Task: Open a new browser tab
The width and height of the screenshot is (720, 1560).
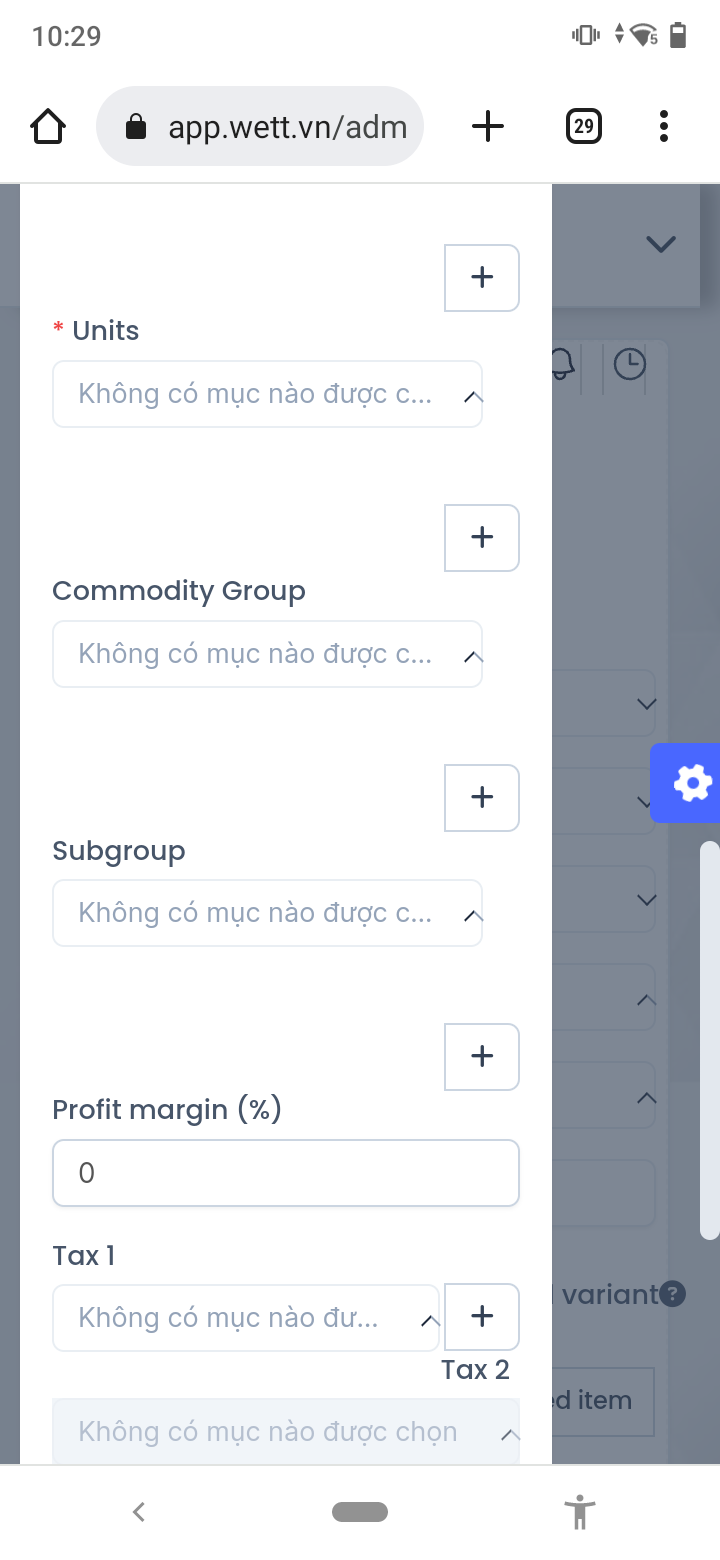Action: [487, 126]
